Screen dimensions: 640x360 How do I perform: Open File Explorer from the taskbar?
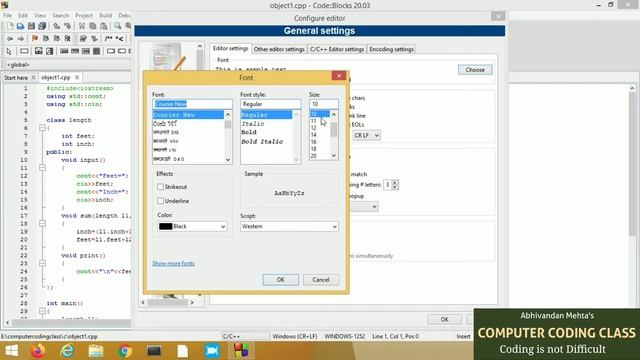[x=96, y=351]
